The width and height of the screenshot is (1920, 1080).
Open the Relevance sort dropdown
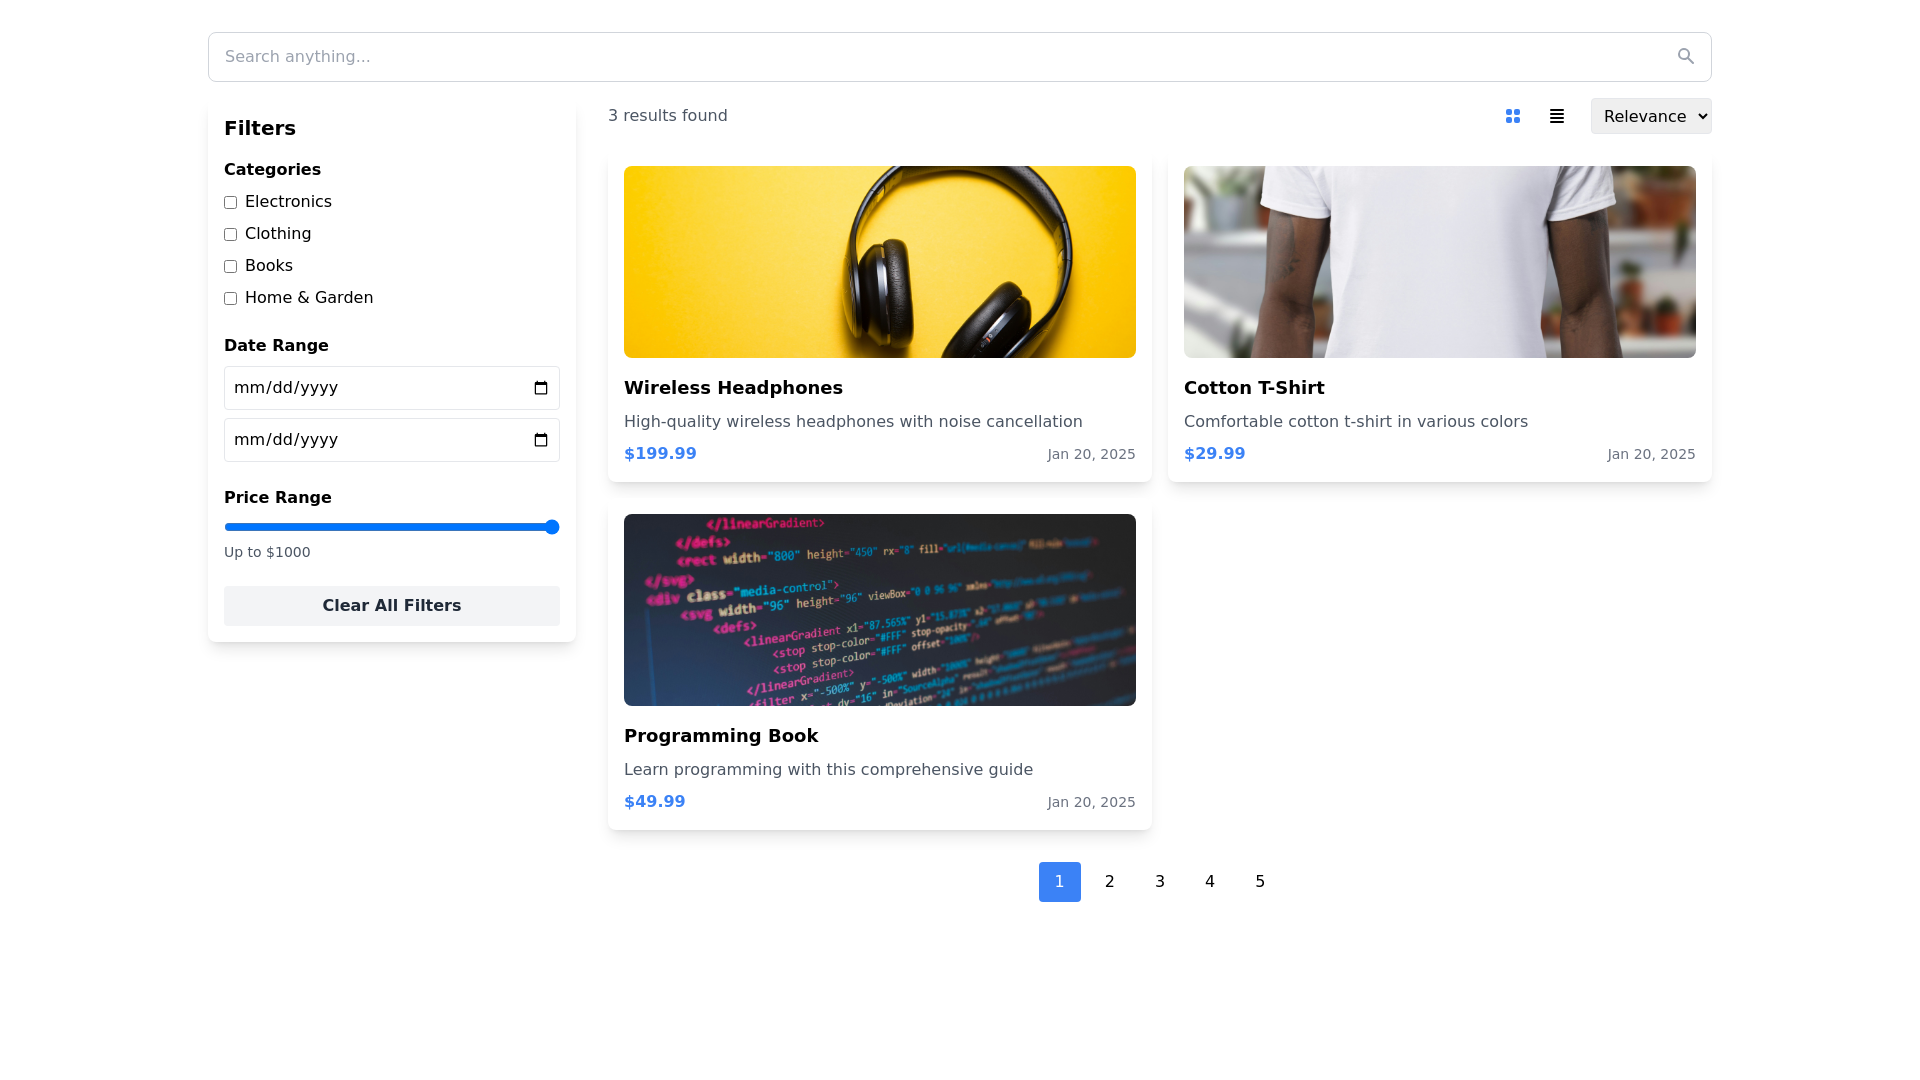1650,116
